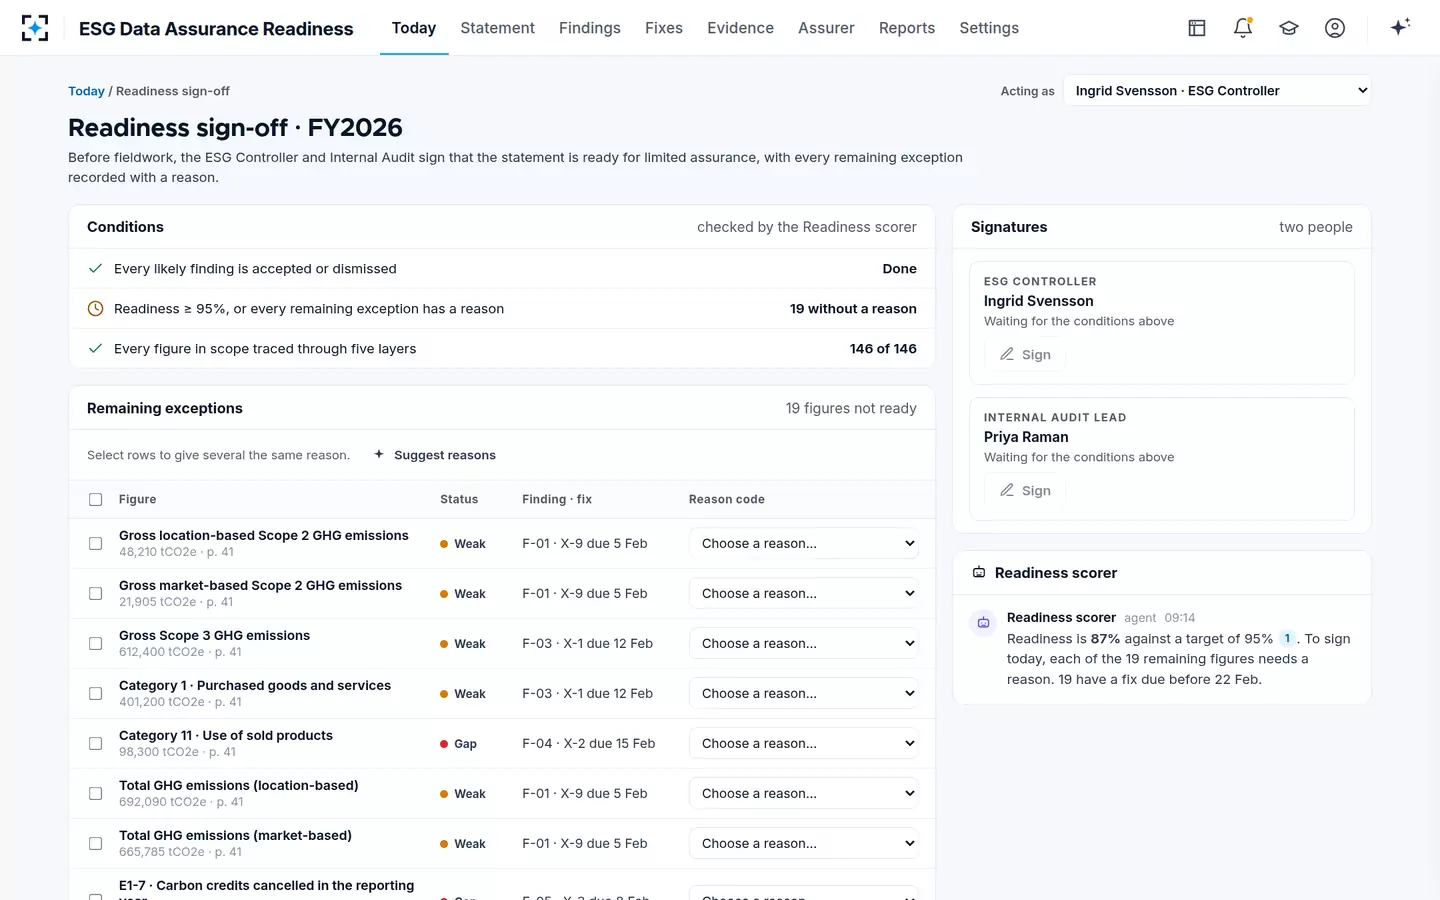1440x900 pixels.
Task: Check Category 11 Use of sold products row
Action: tap(96, 744)
